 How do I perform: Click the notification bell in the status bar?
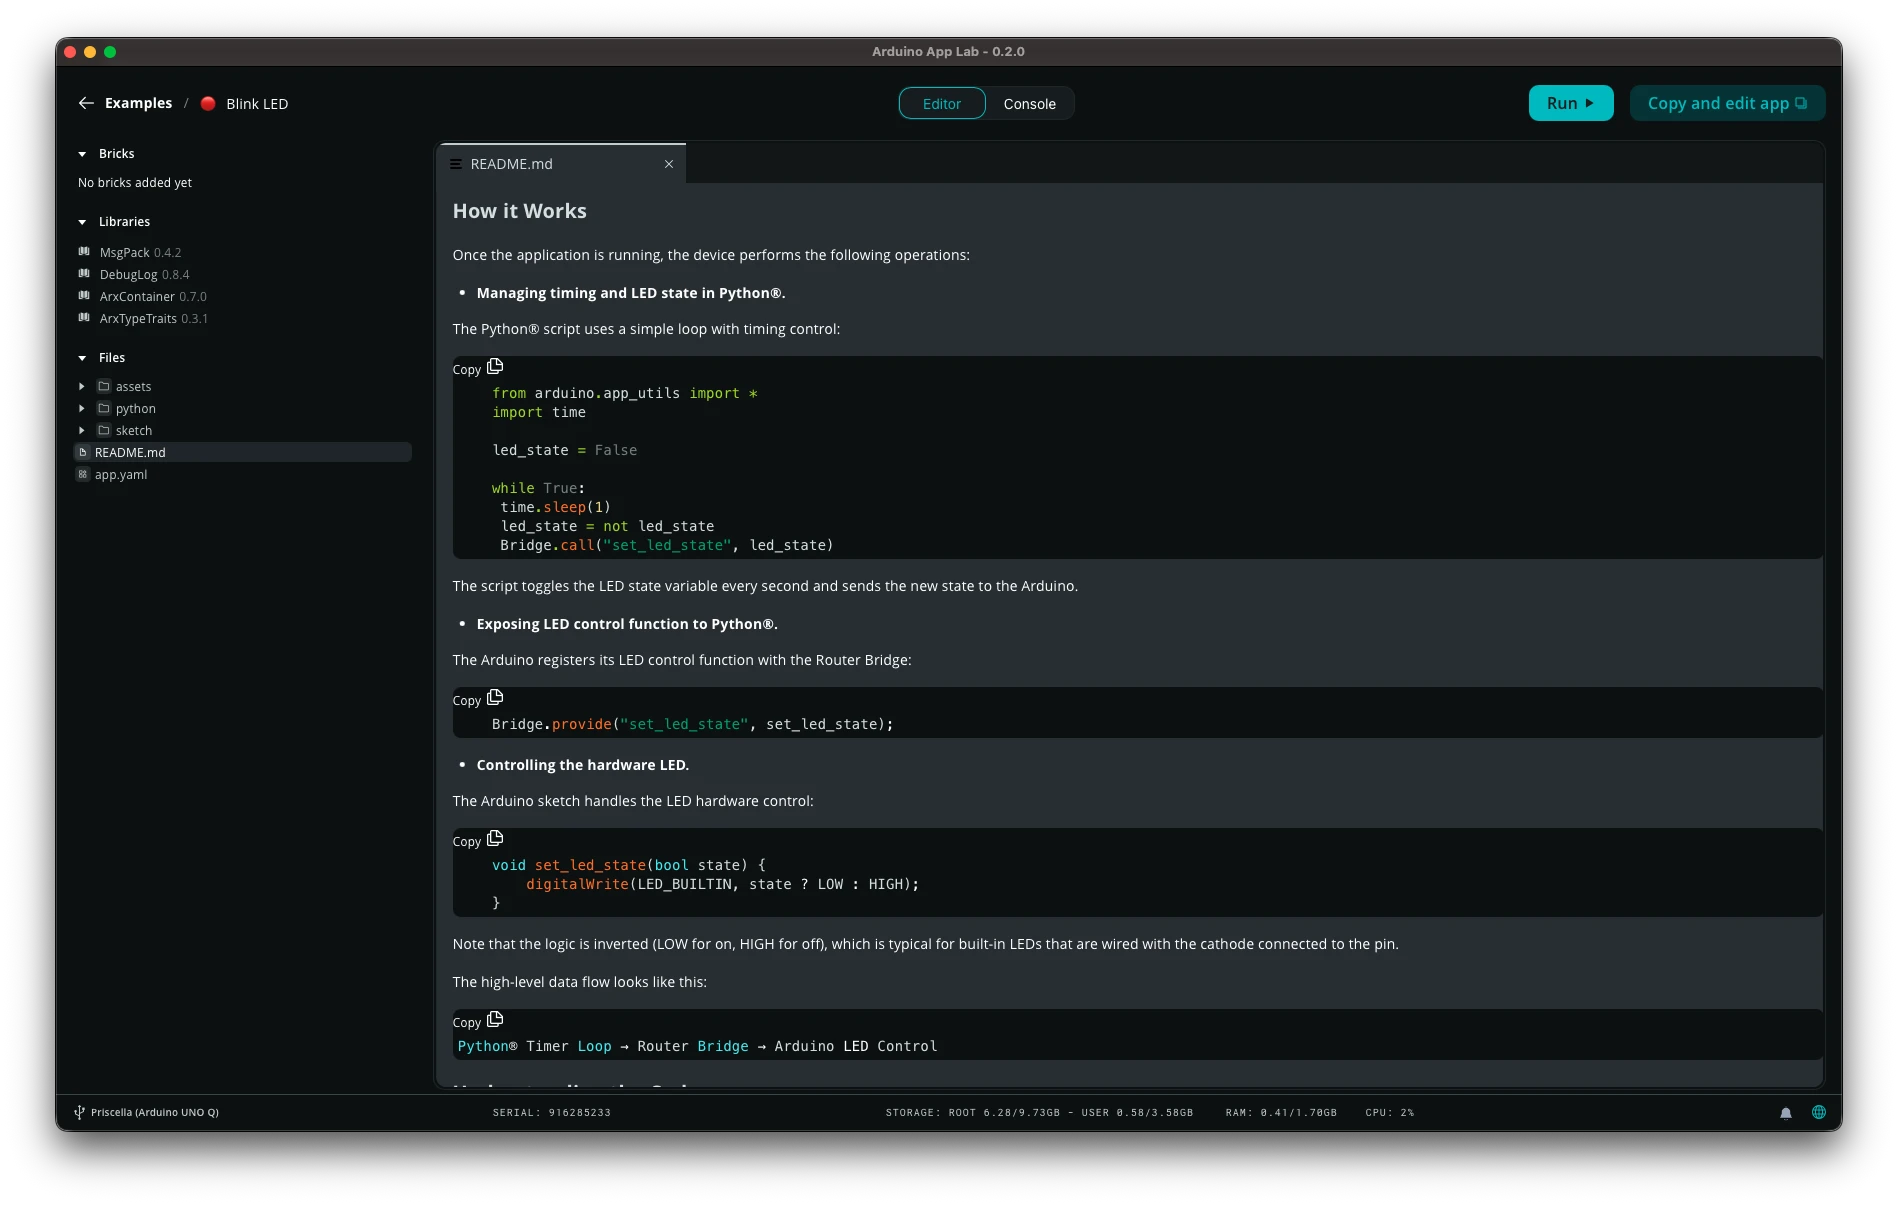(1786, 1112)
